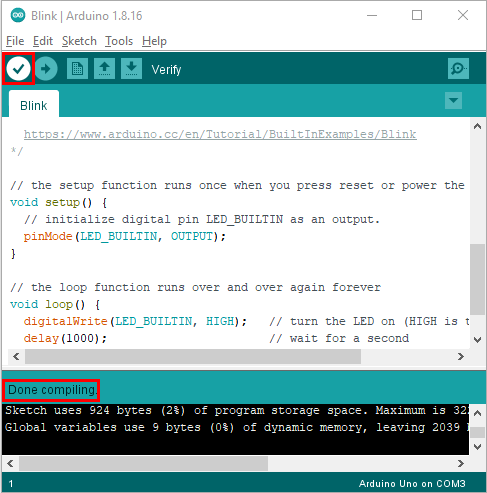Open the Serial Monitor magnifier icon
This screenshot has height=493, width=487.
pyautogui.click(x=458, y=69)
